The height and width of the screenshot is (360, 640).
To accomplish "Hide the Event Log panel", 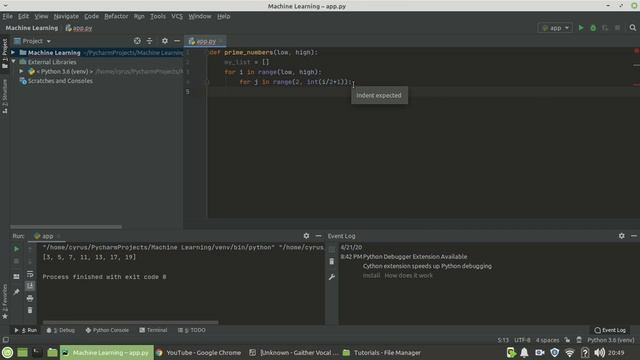I will pyautogui.click(x=633, y=236).
